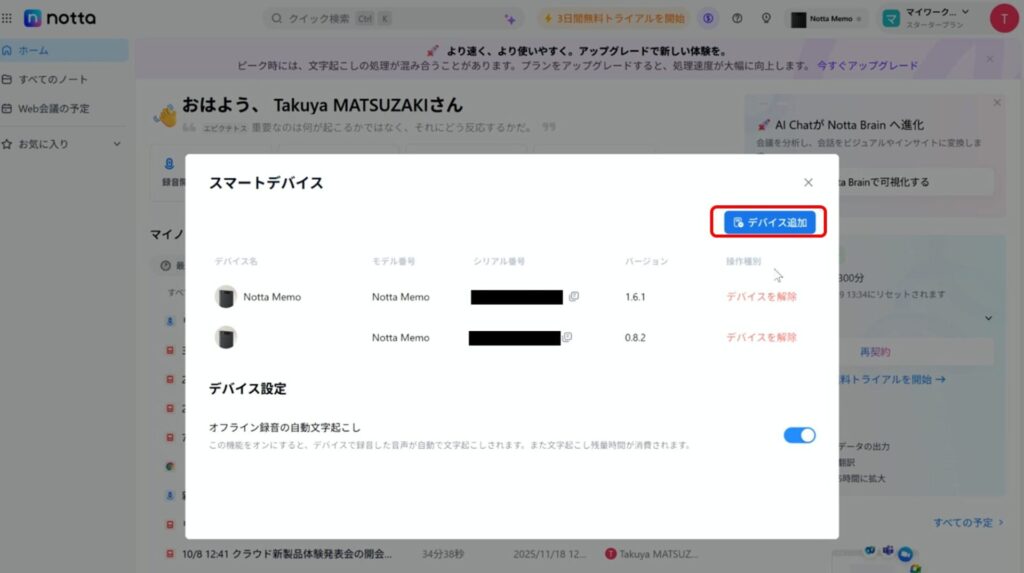
Task: Click the クイック検索 search field
Action: coord(380,18)
